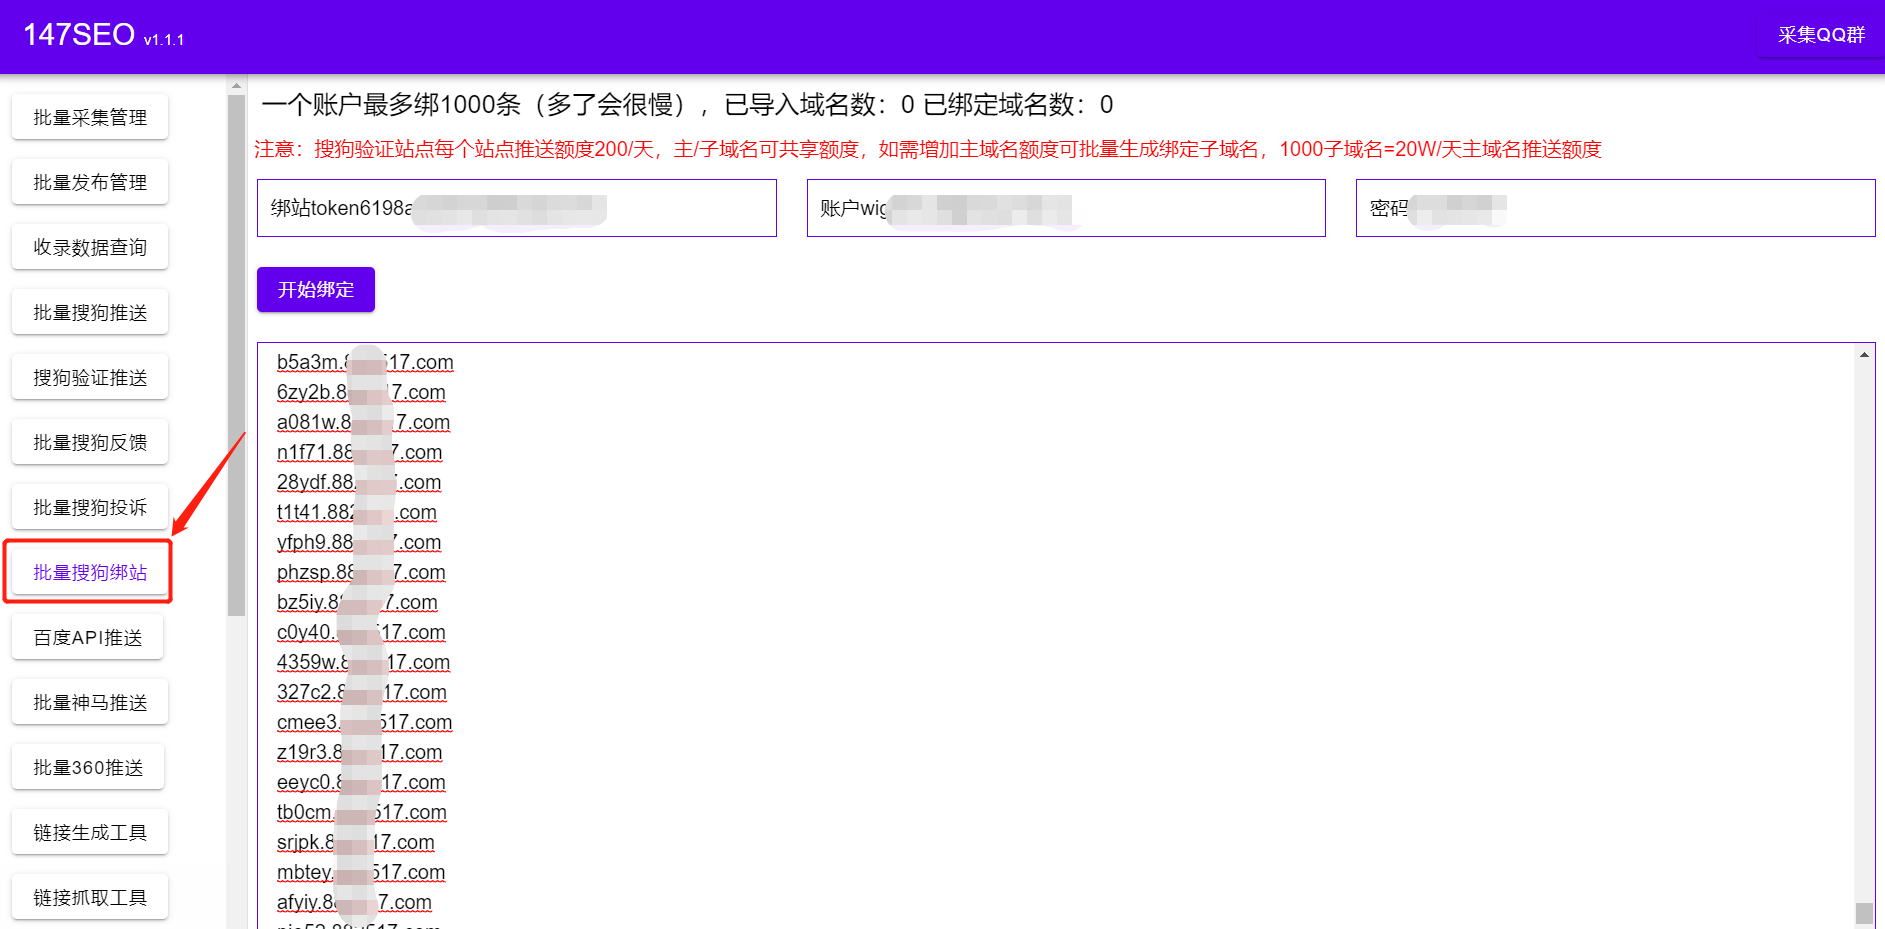Click the domain line starting with t1t41
Screen dimensions: 1885x929
click(357, 512)
